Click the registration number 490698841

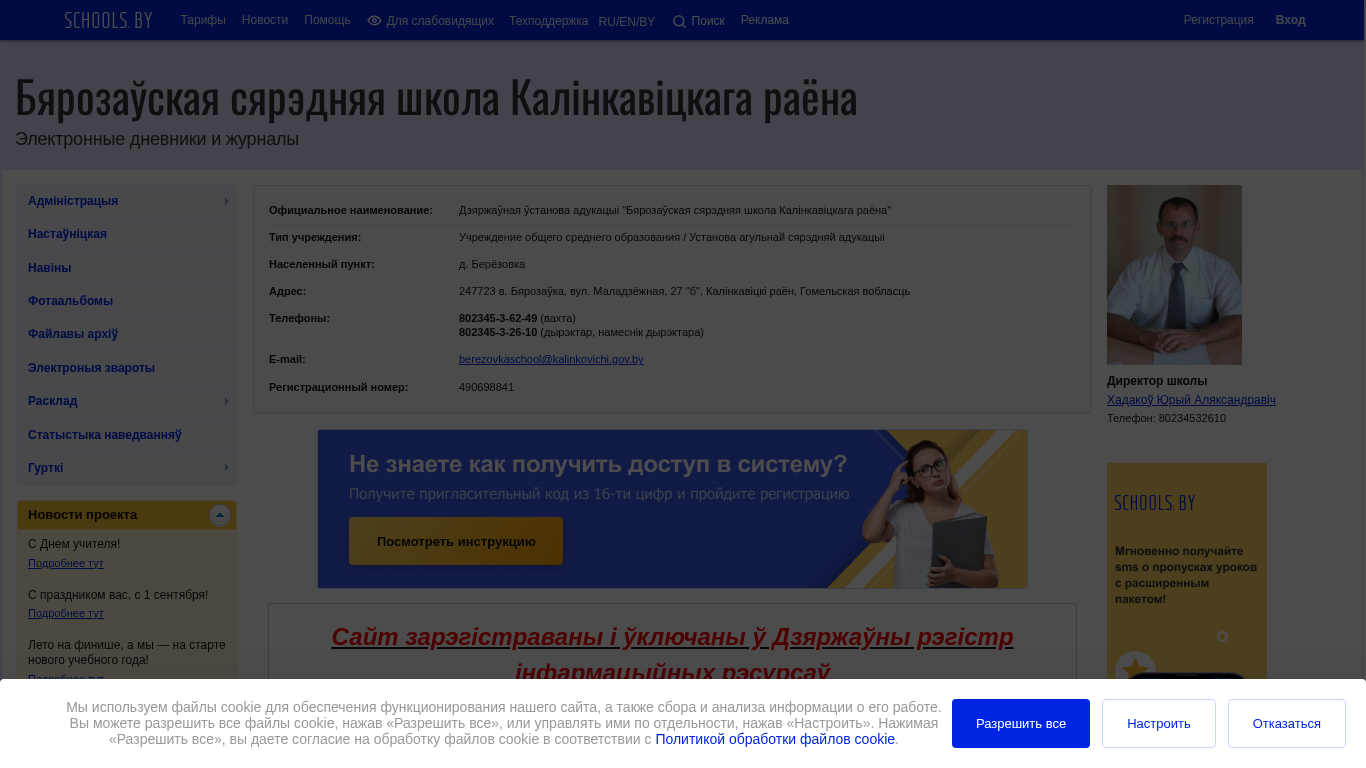tap(486, 387)
